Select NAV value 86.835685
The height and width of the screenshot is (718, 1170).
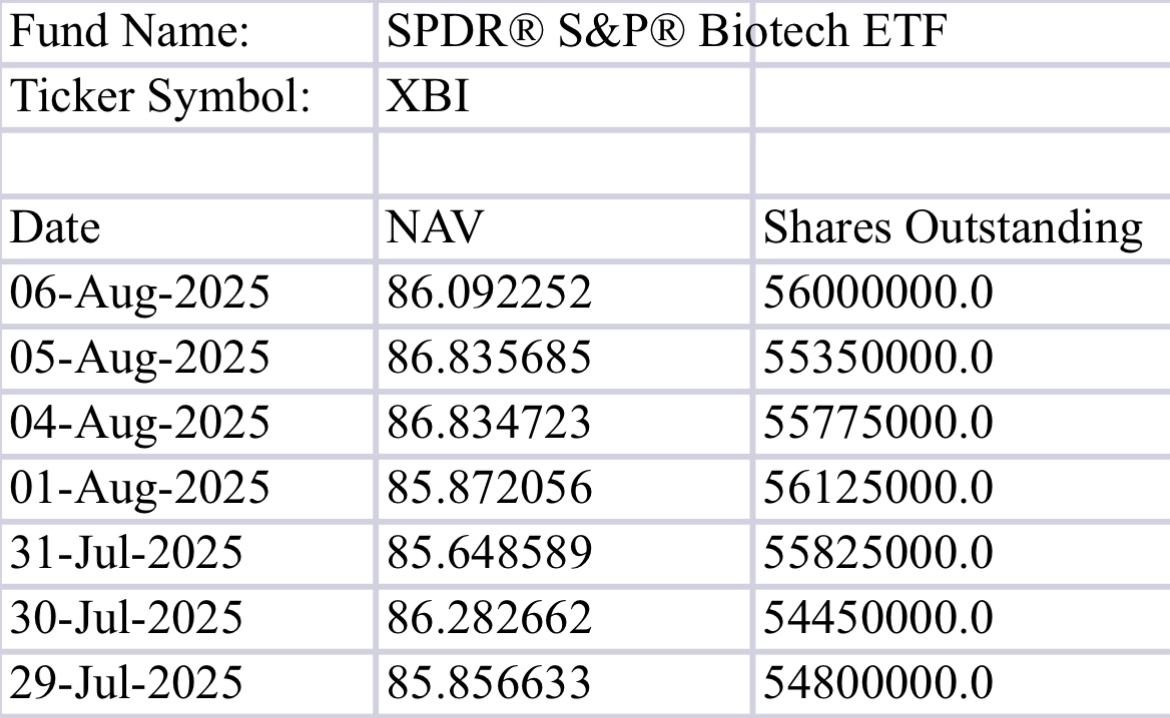click(564, 358)
